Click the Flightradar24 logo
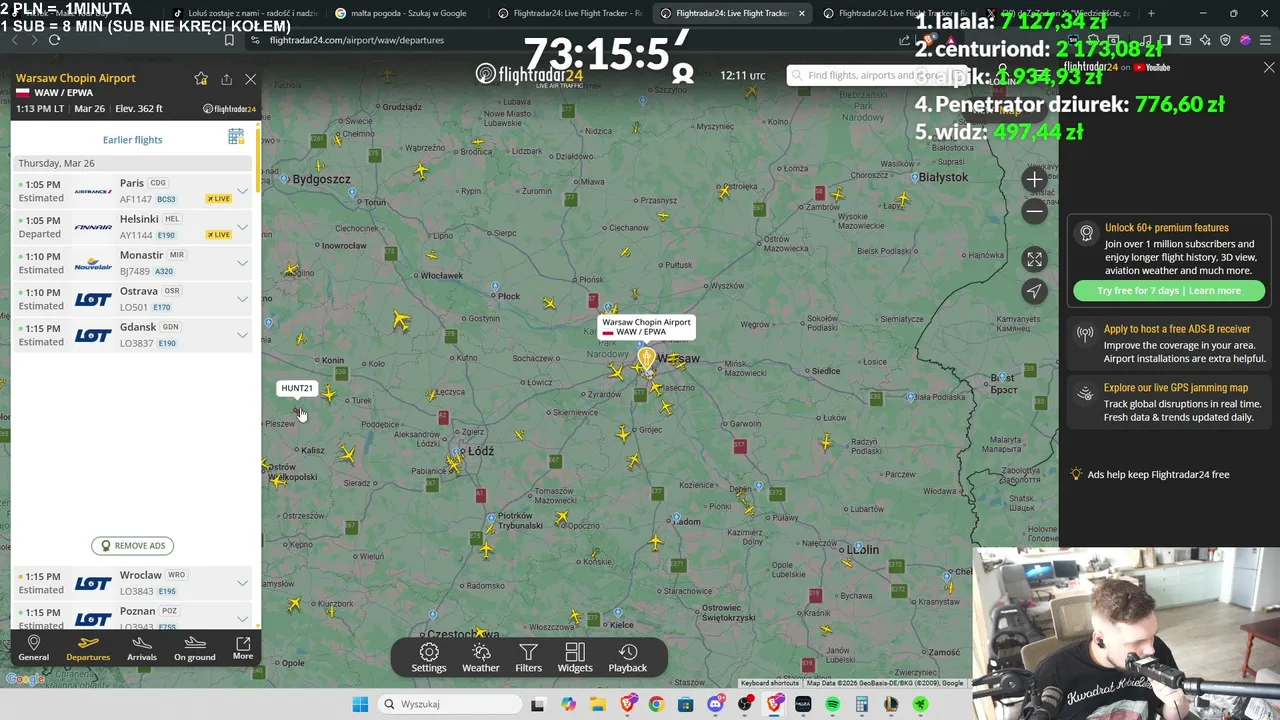The height and width of the screenshot is (720, 1280). pyautogui.click(x=529, y=75)
